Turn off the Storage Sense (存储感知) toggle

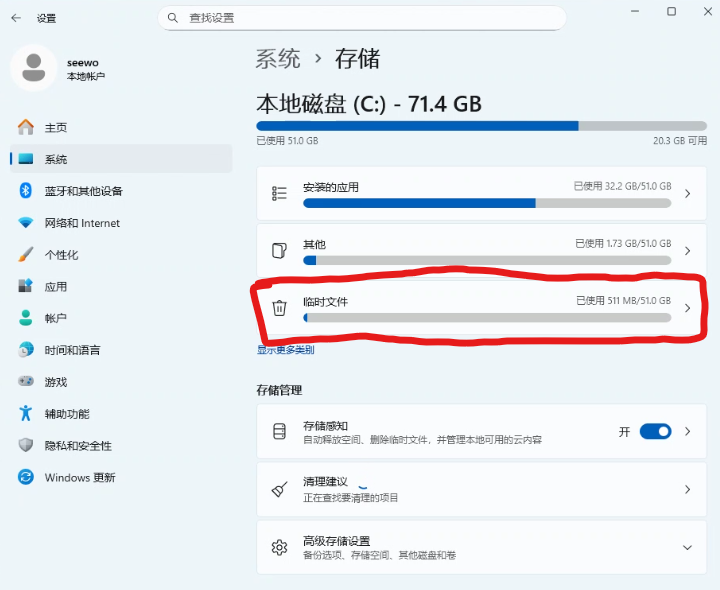tap(655, 432)
